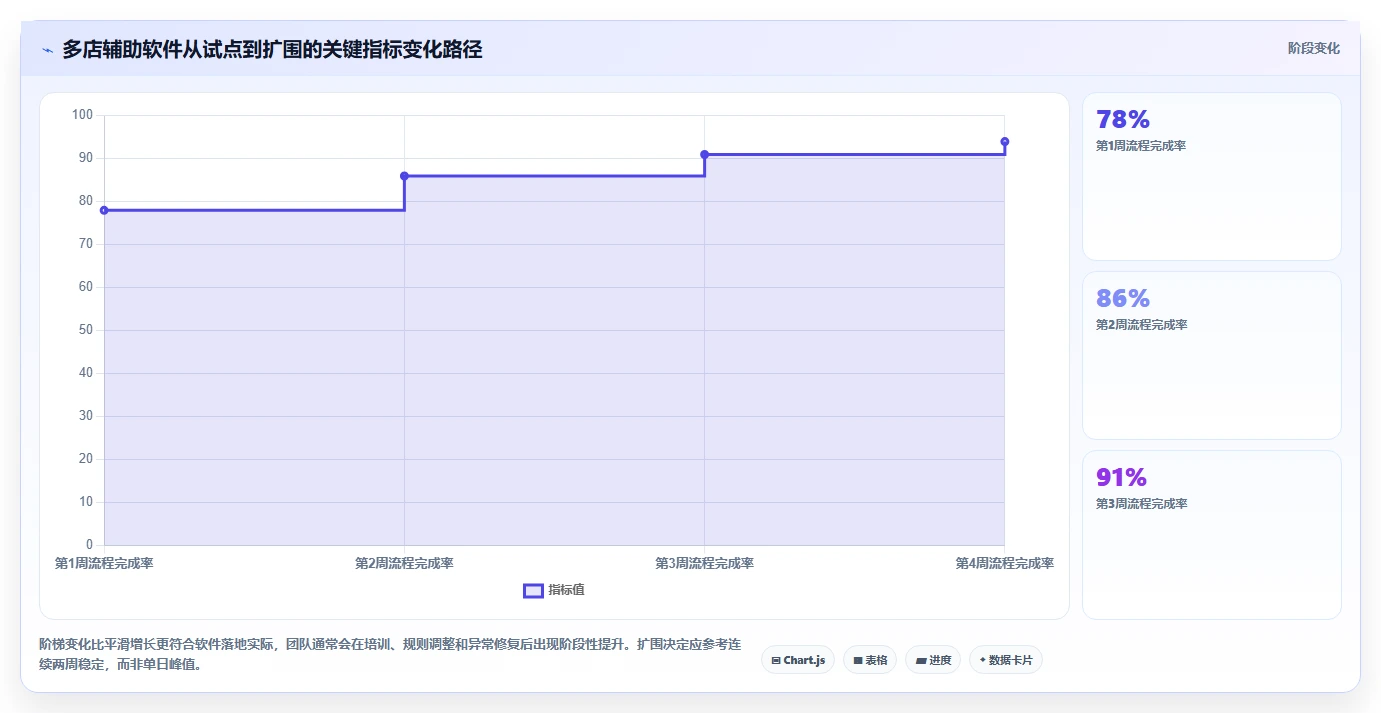
Task: Click the chart icon beside the dashboard title
Action: [47, 49]
